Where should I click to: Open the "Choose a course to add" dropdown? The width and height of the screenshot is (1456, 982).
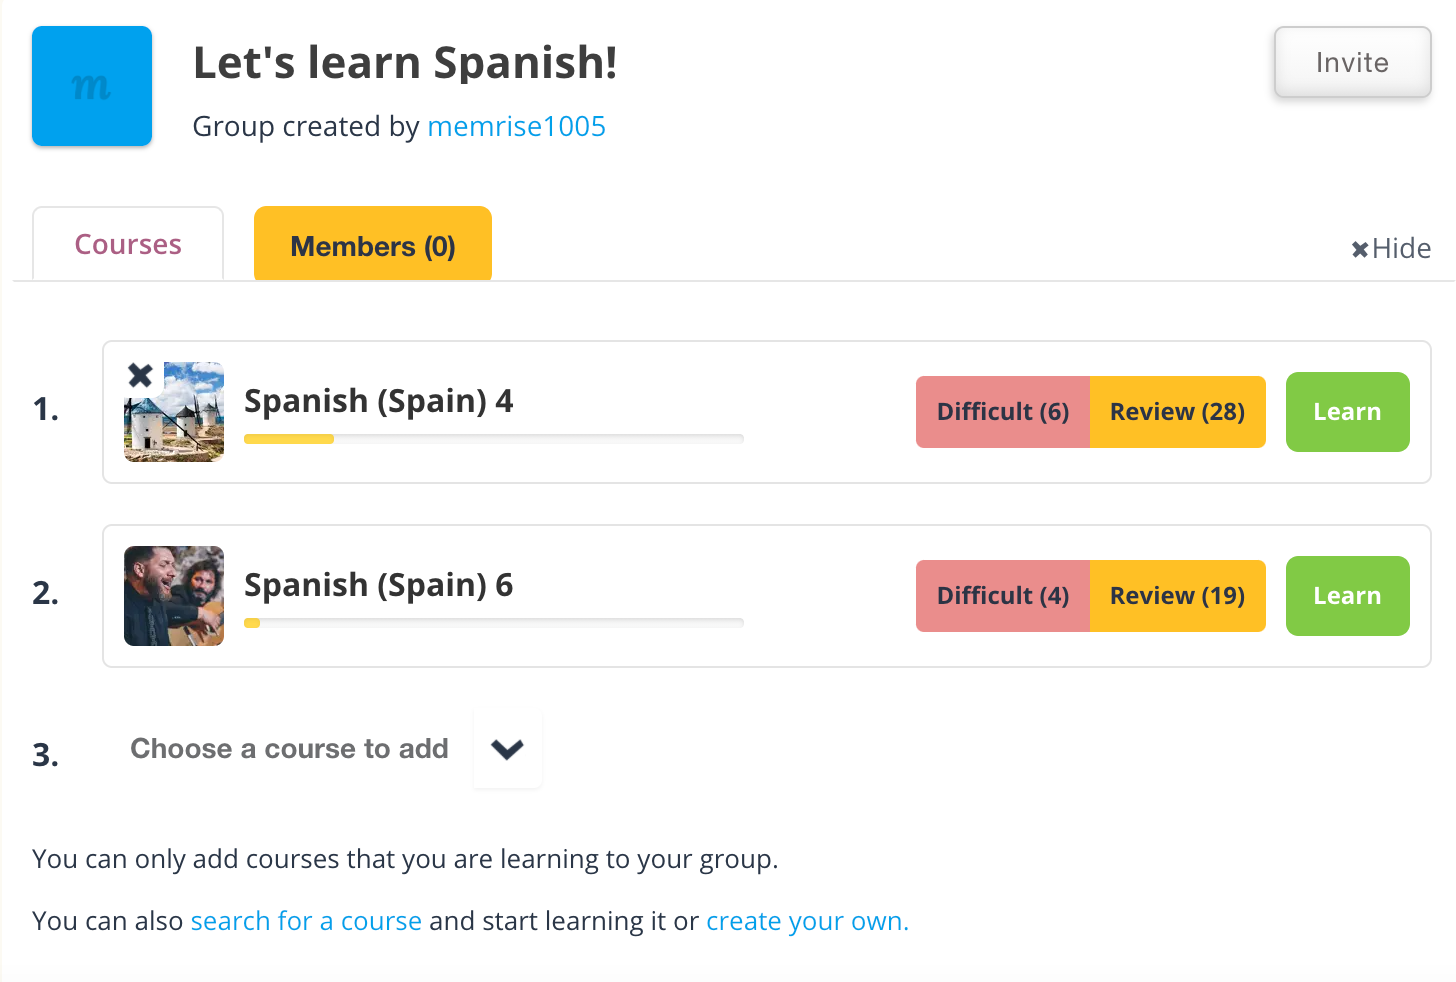(289, 749)
